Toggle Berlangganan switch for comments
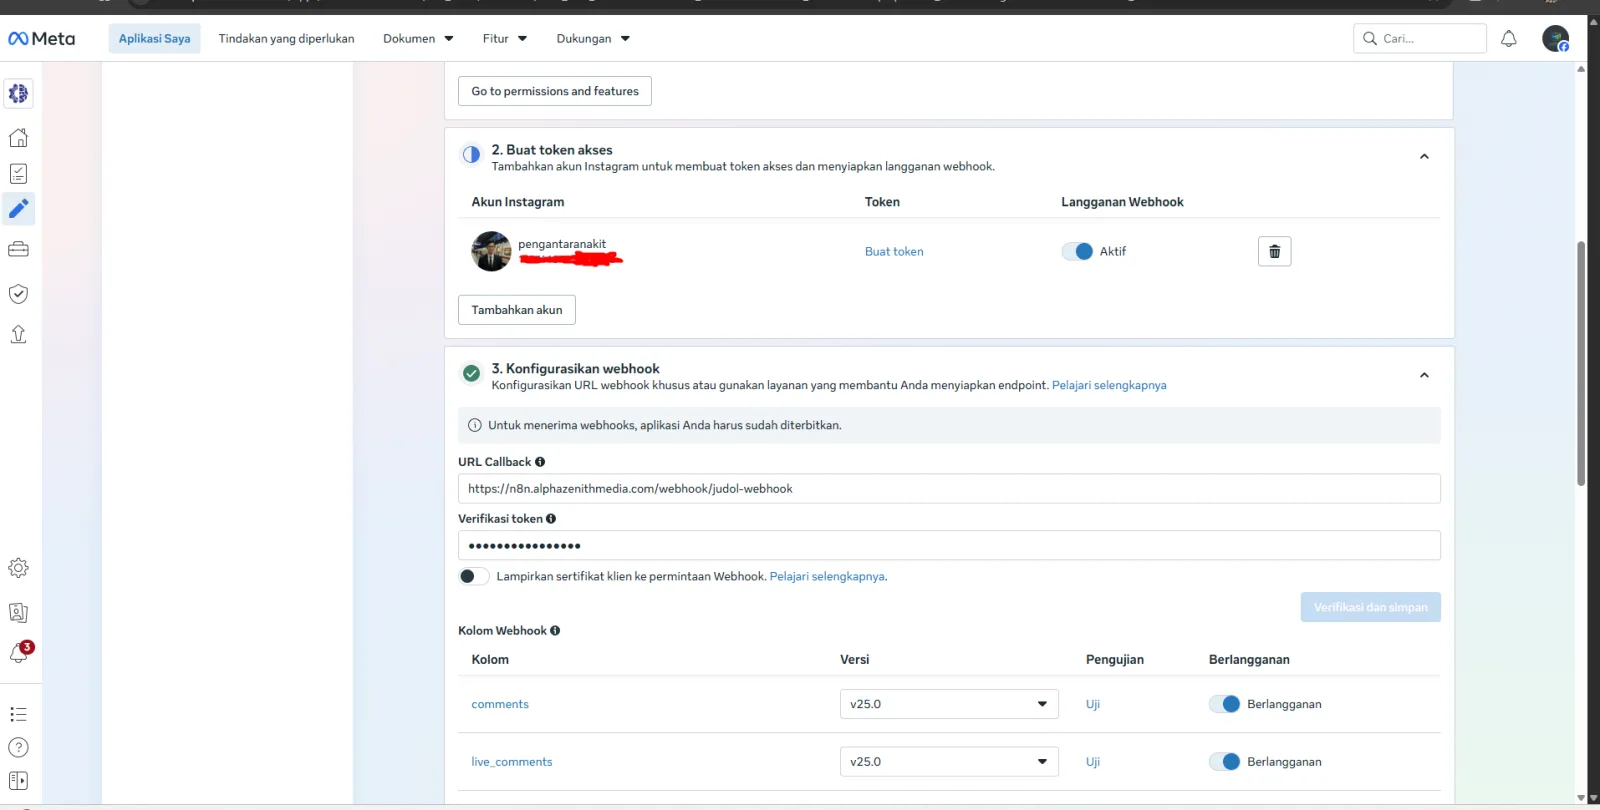 (1225, 704)
